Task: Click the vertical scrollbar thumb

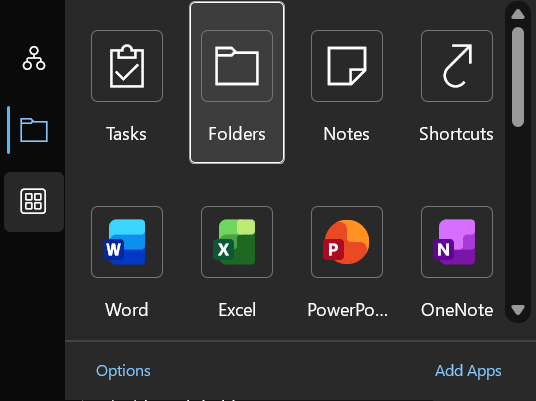Action: [x=518, y=77]
